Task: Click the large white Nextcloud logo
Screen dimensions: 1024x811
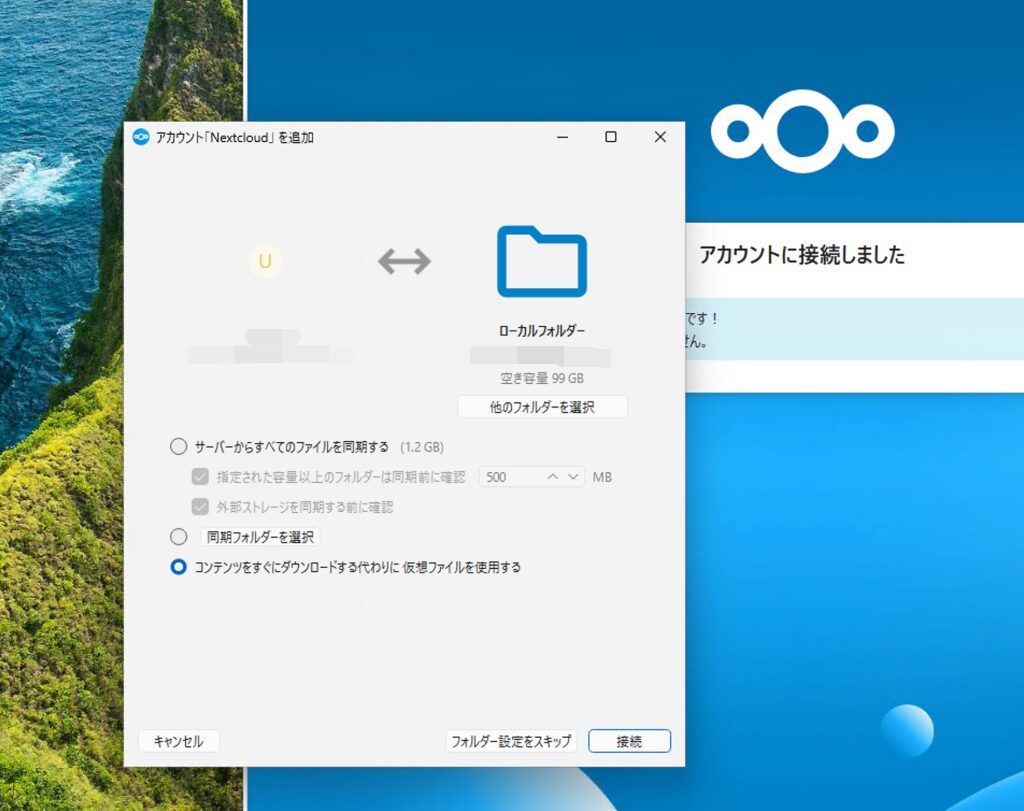Action: [802, 132]
